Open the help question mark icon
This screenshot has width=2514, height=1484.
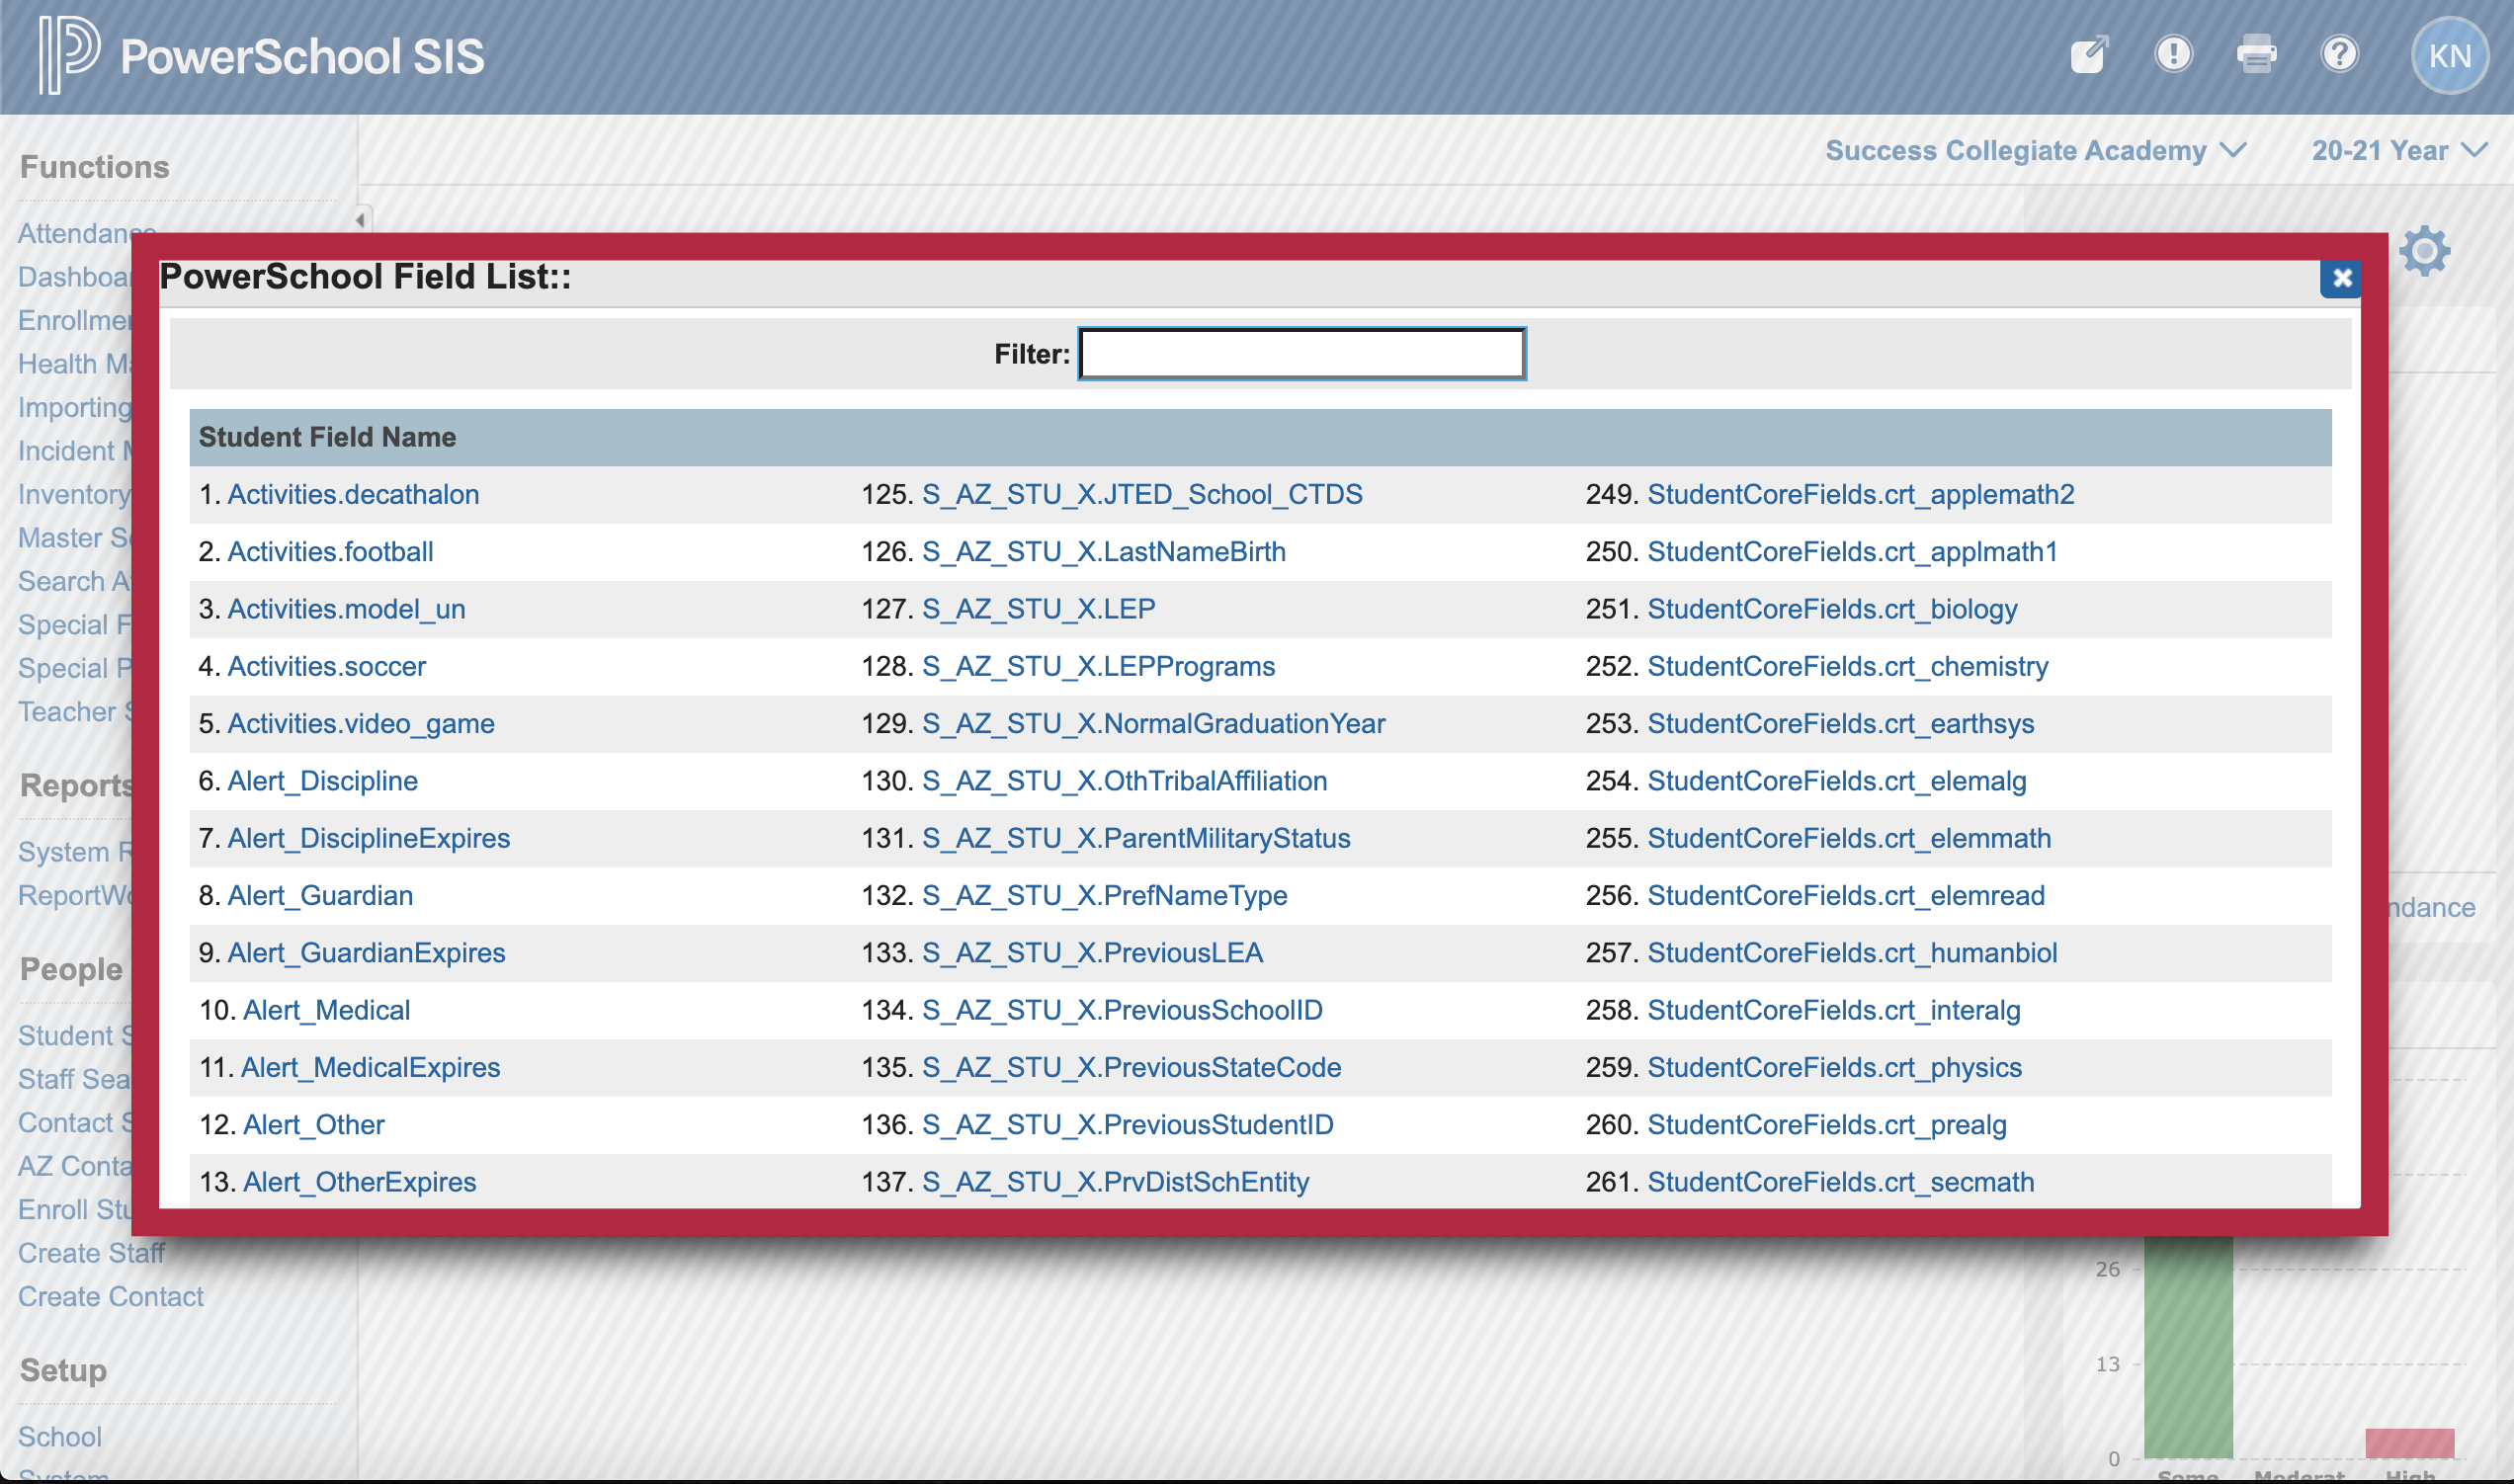click(x=2339, y=54)
